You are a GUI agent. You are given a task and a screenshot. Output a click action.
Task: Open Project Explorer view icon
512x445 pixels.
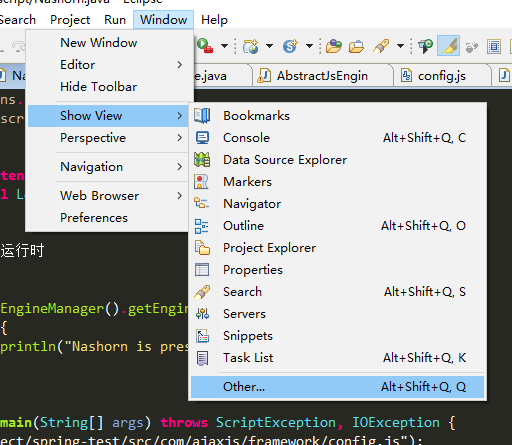[x=202, y=248]
